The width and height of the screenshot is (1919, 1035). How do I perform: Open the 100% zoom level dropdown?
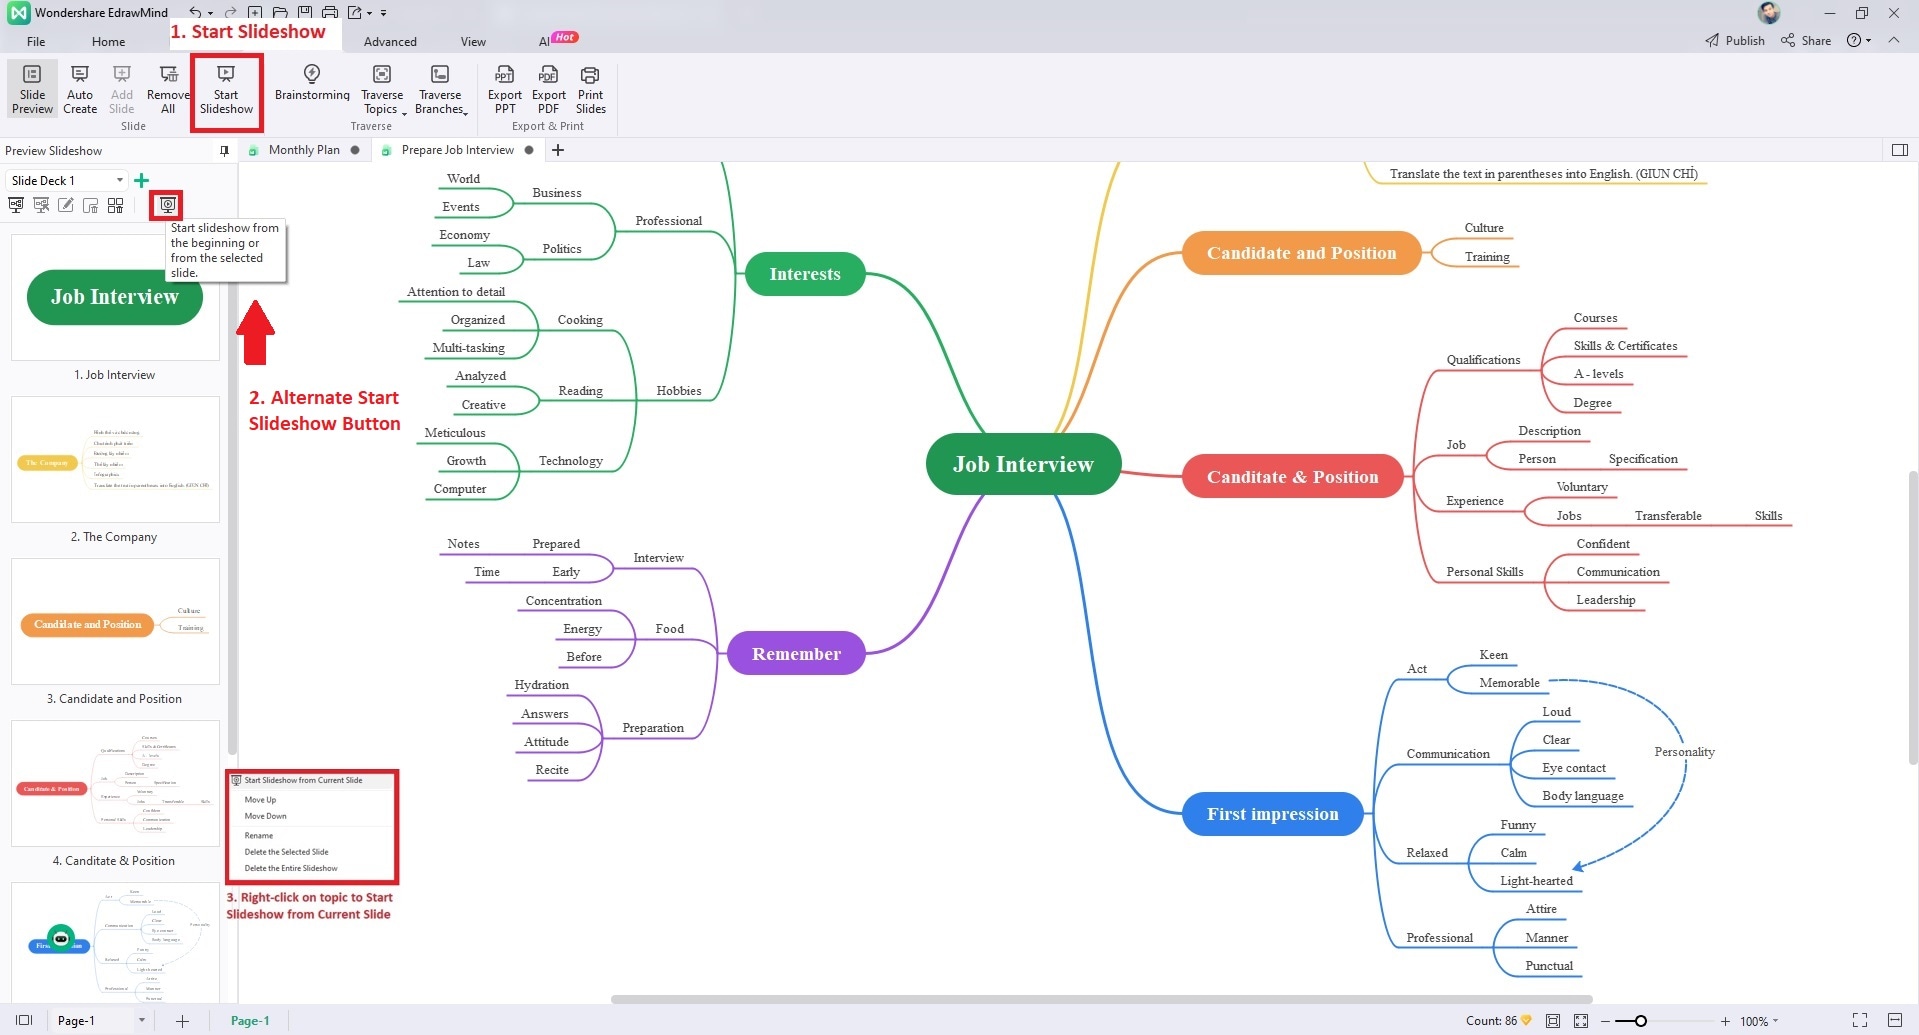[1759, 1021]
